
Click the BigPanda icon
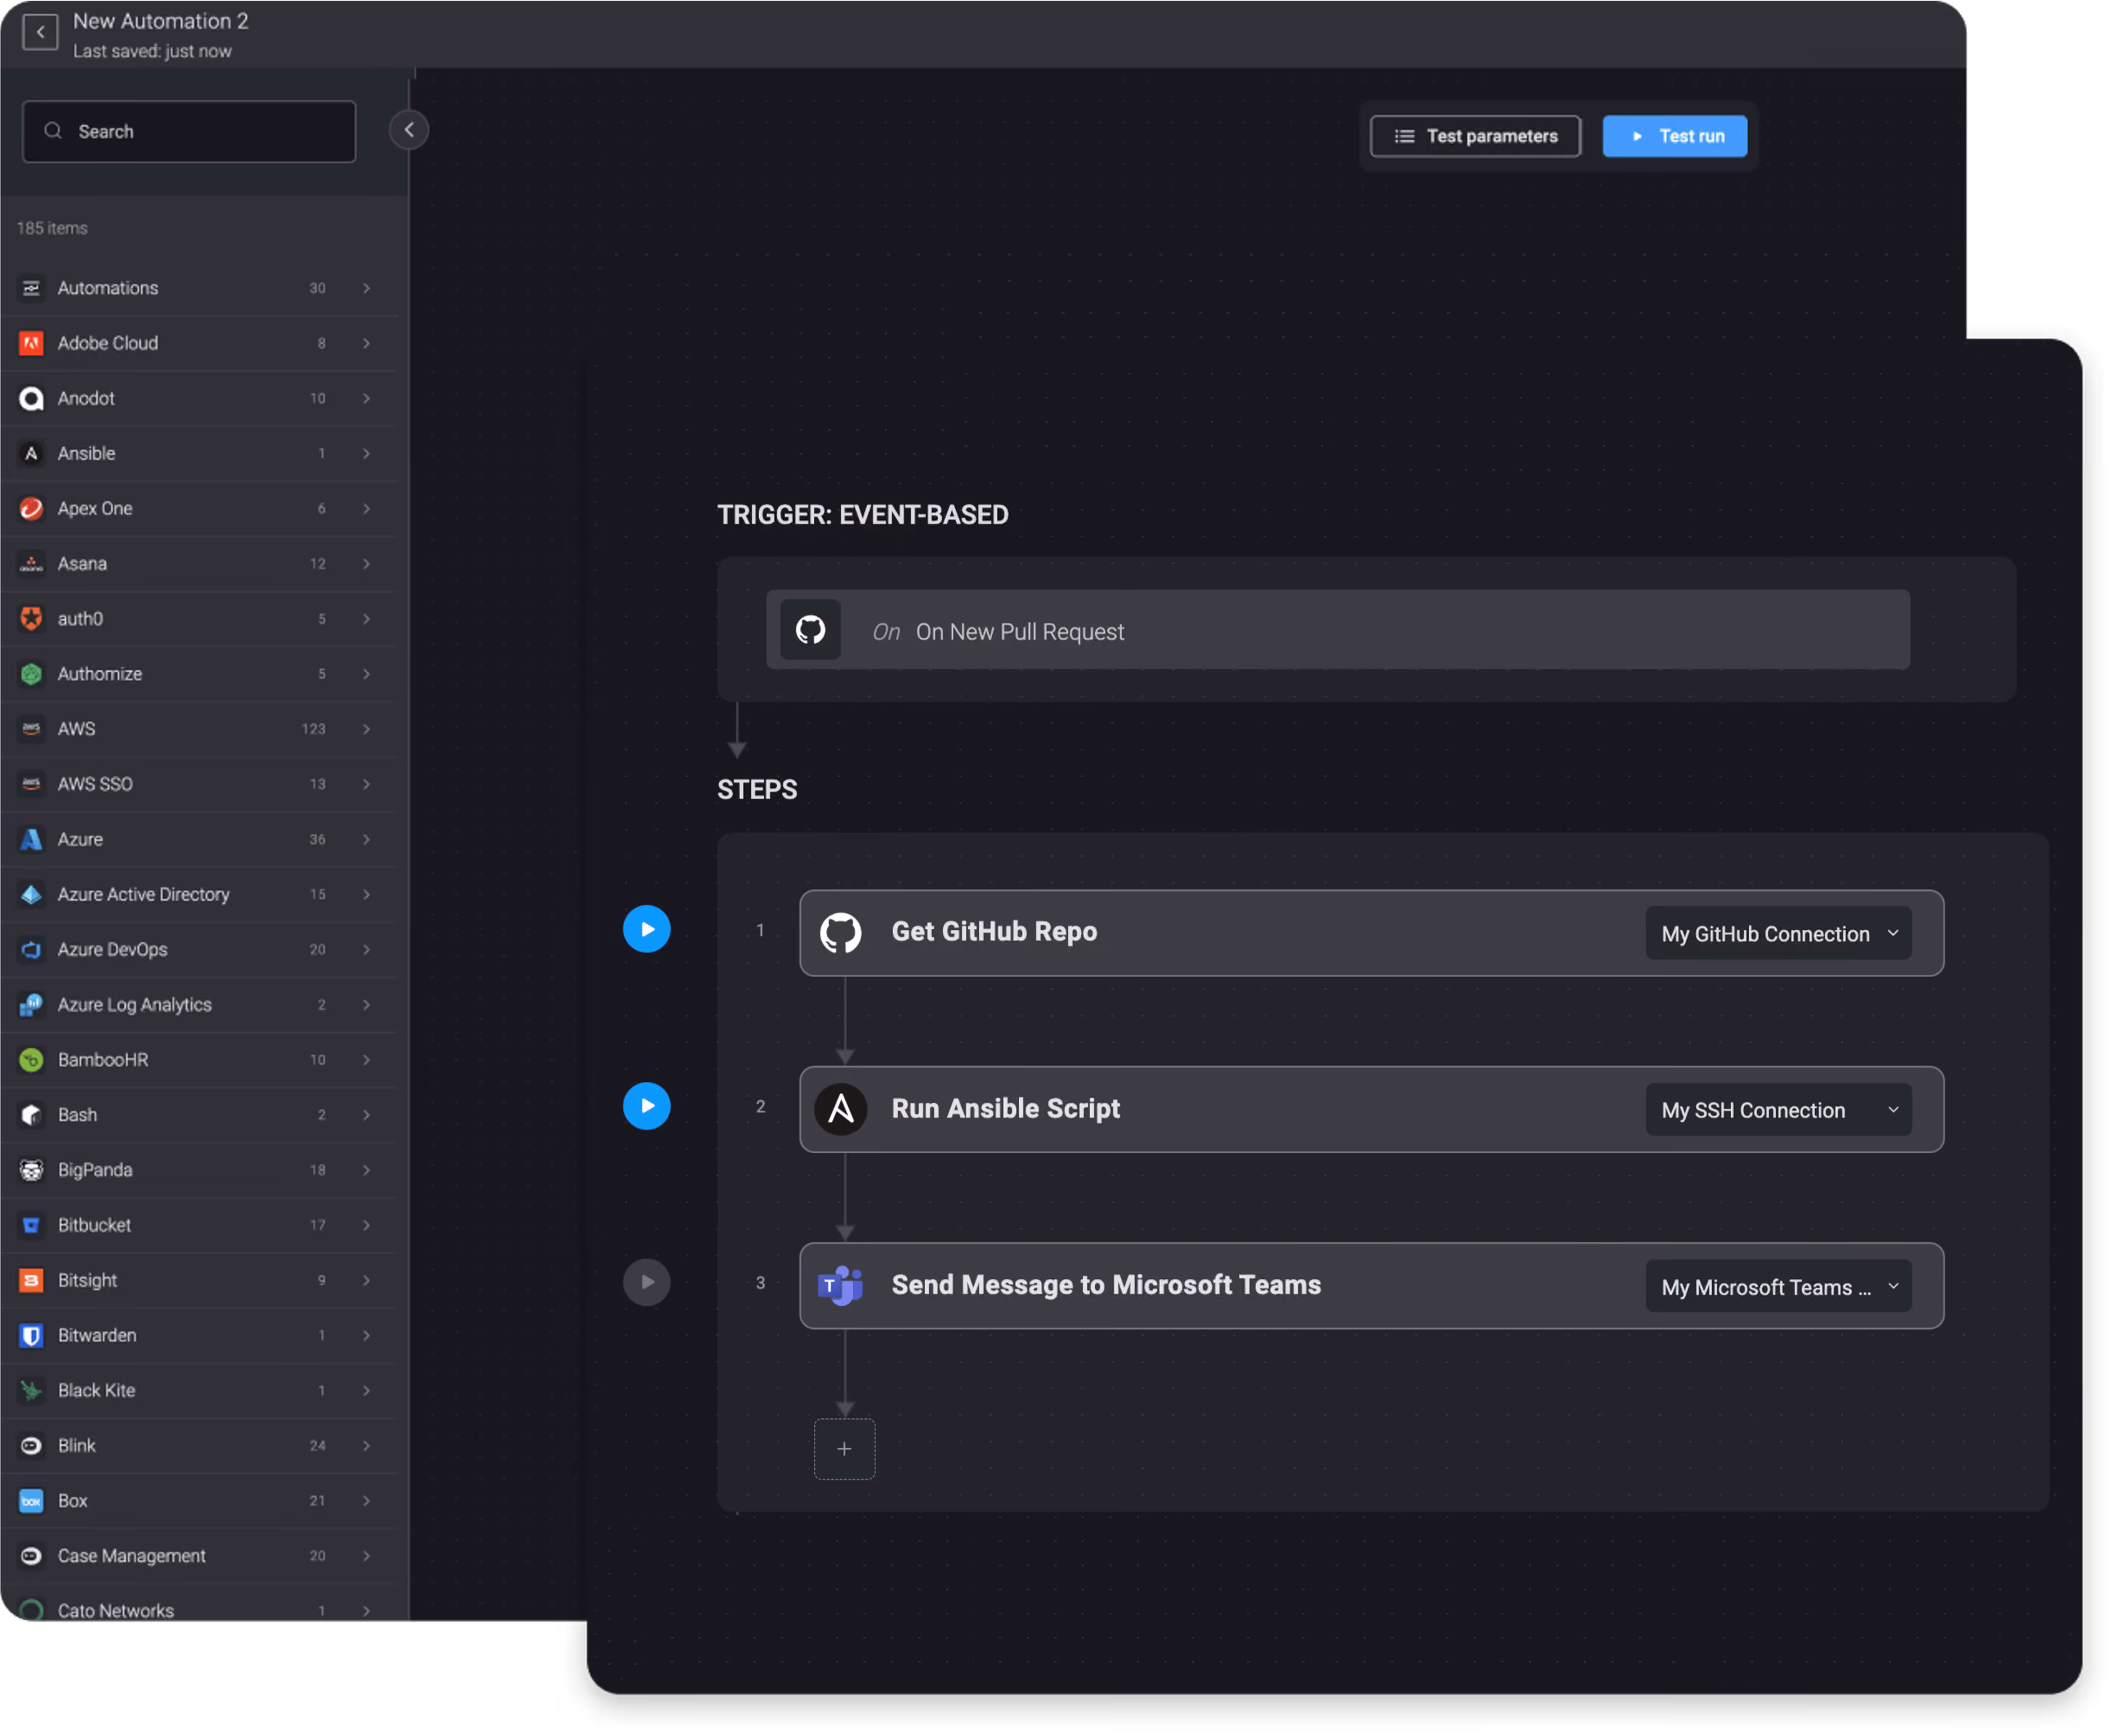click(31, 1170)
